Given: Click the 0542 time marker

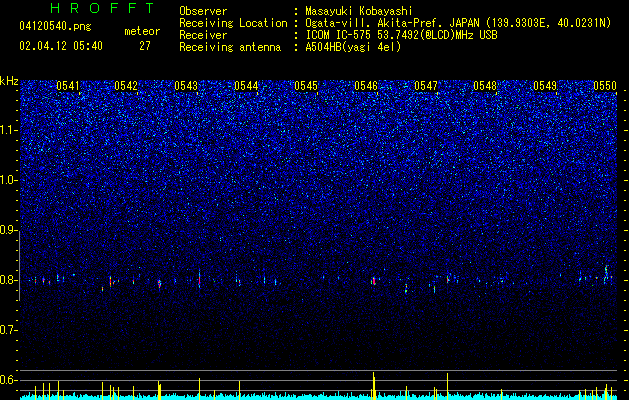Looking at the screenshot, I should (126, 86).
